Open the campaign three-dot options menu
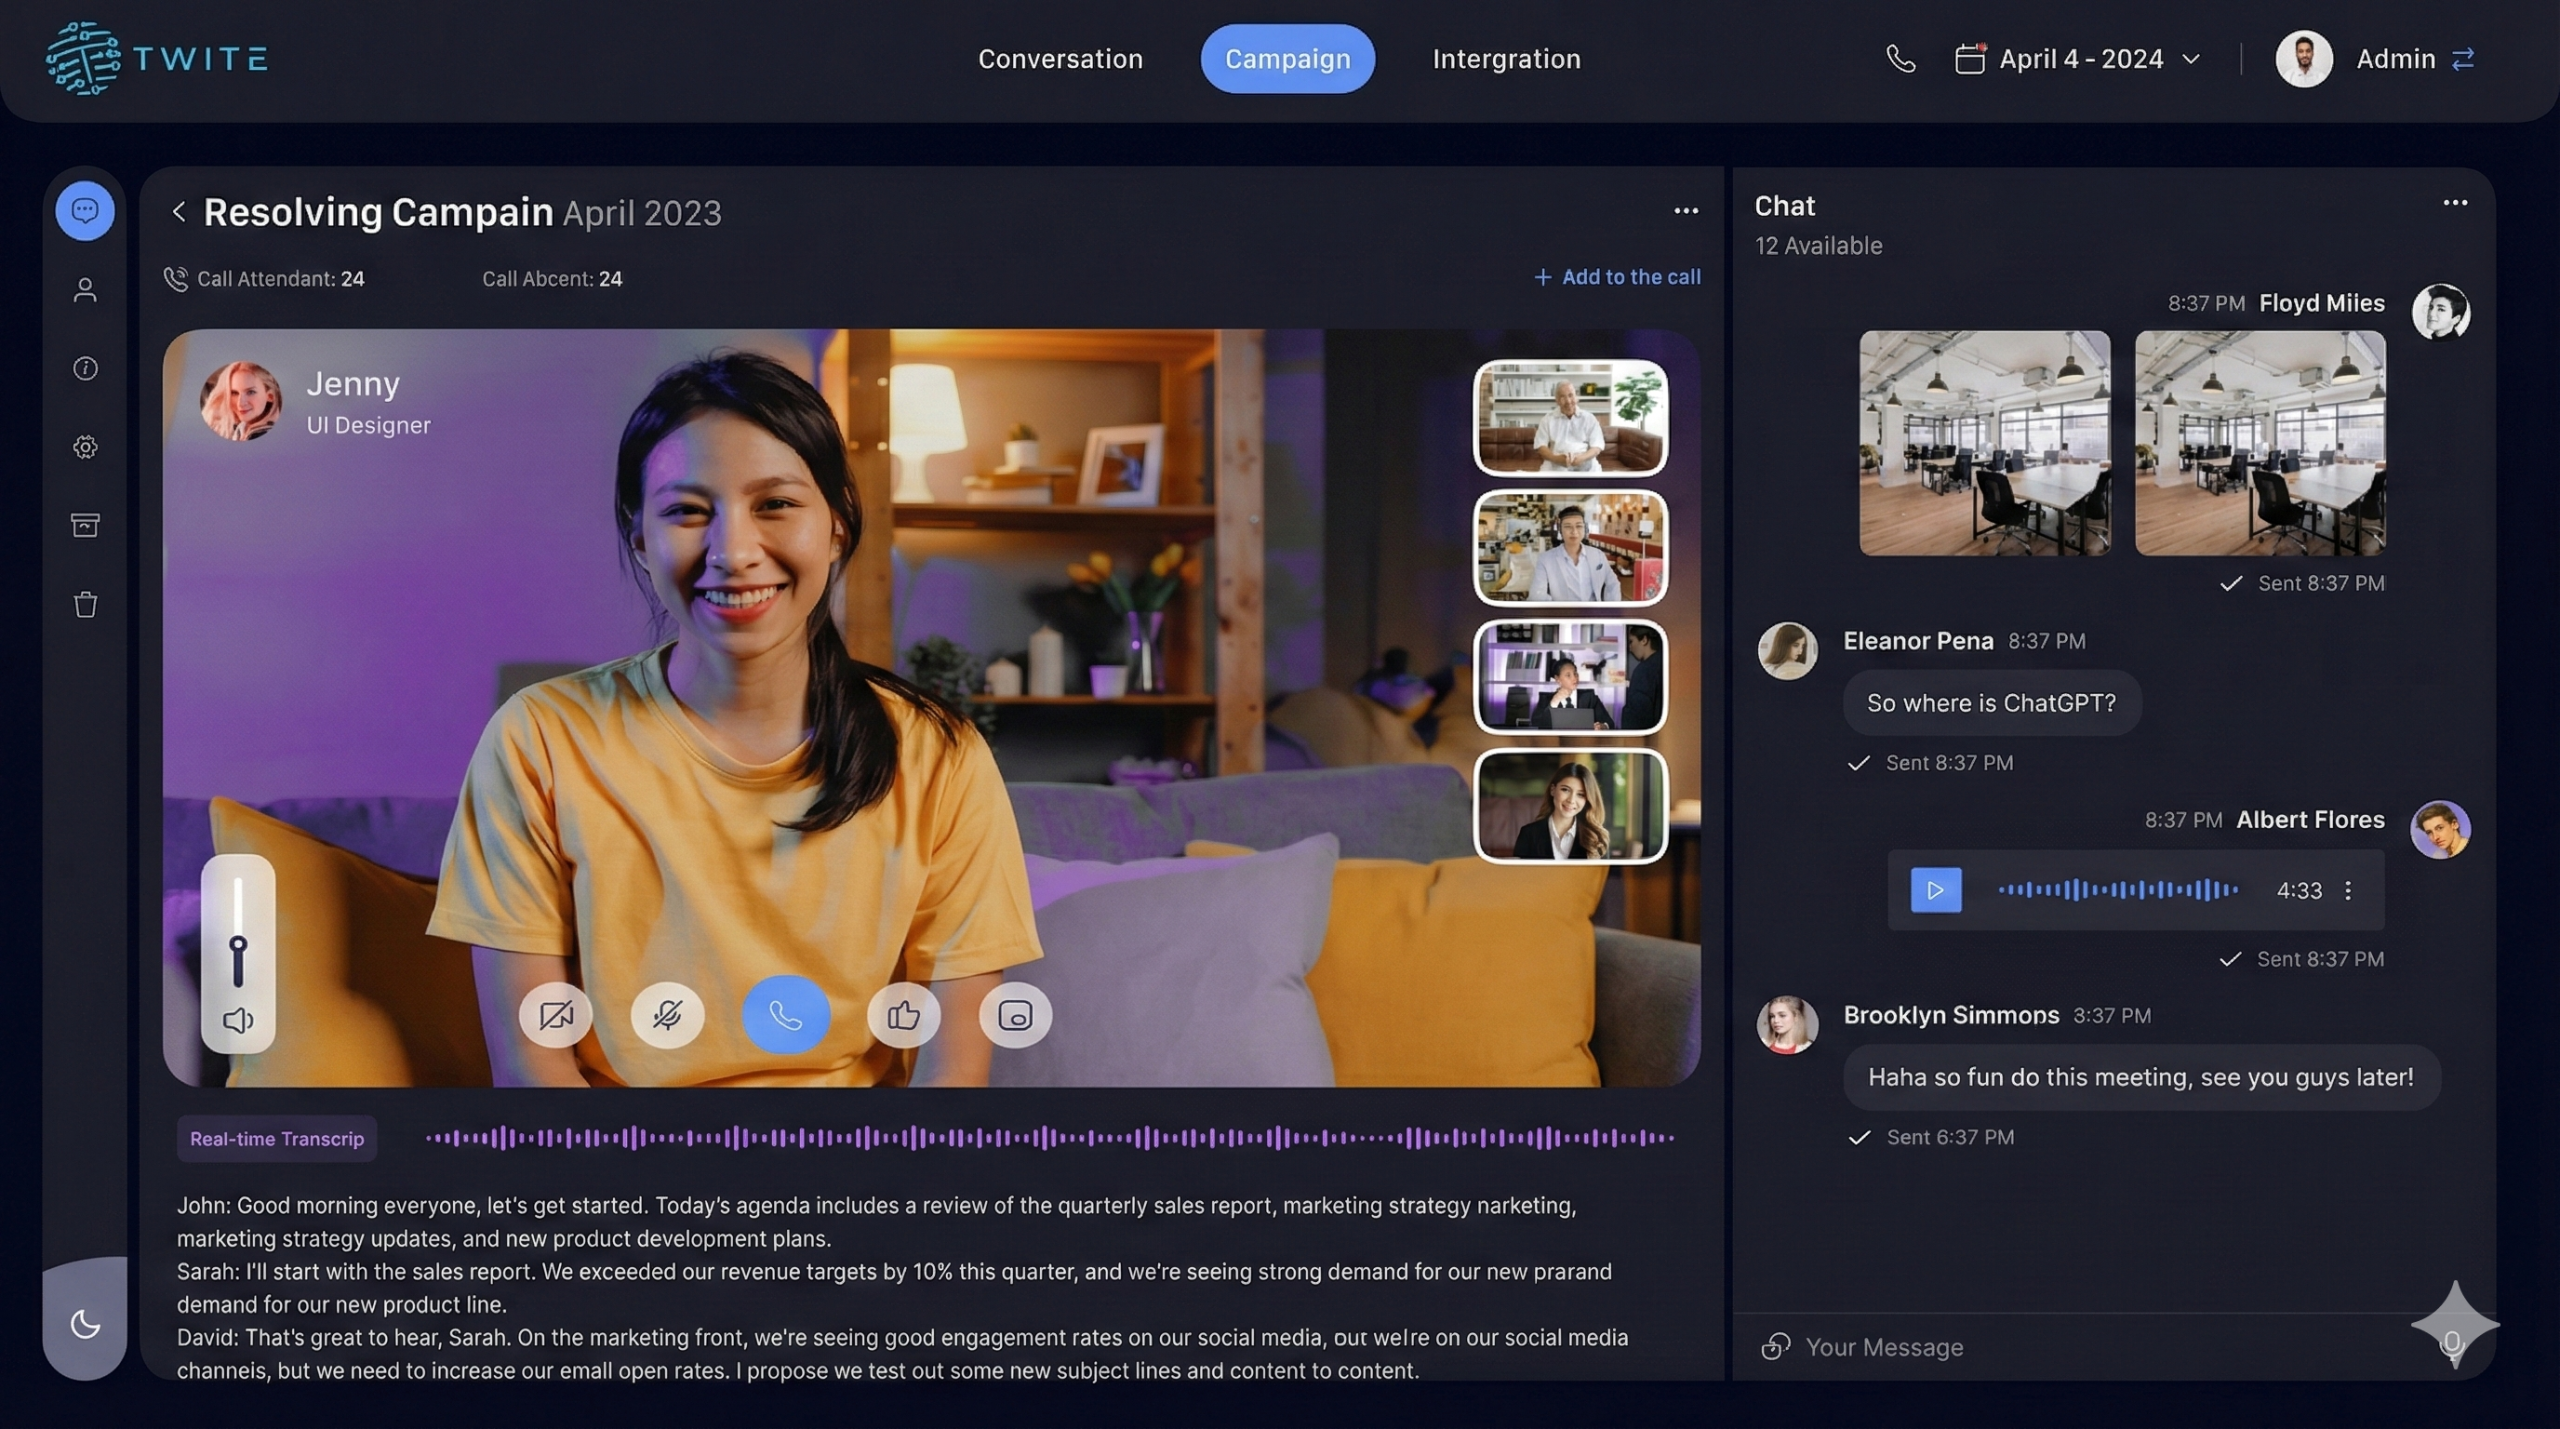 (1686, 211)
